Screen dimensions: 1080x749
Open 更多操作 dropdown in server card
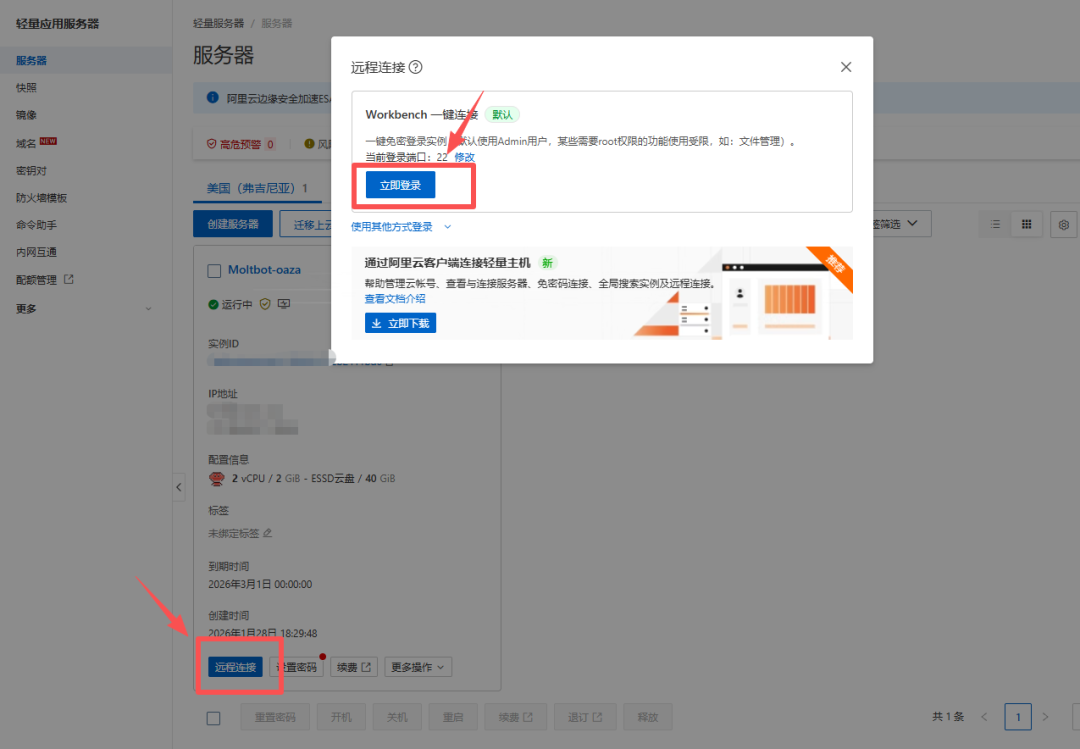tap(418, 667)
